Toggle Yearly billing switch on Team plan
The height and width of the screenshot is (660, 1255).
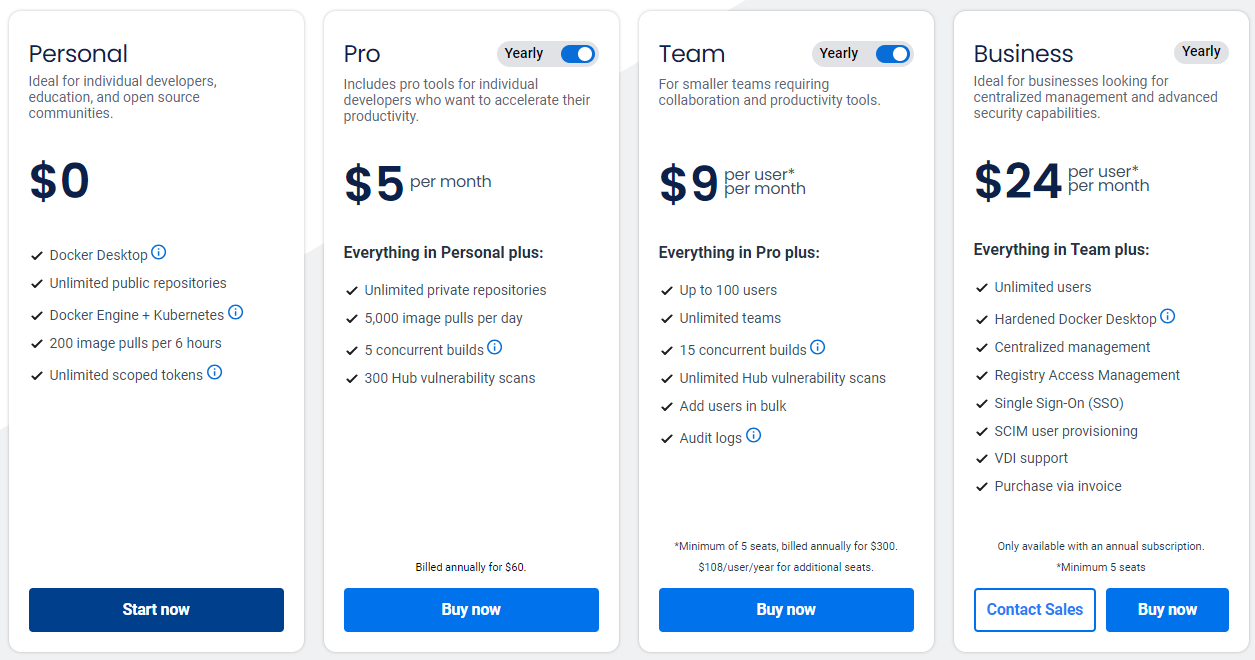pos(892,54)
